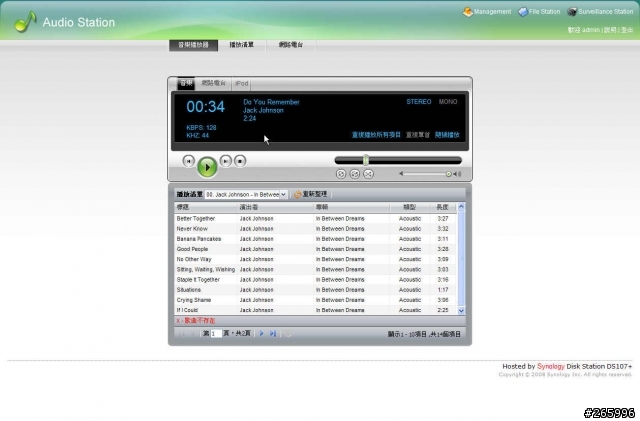Image resolution: width=640 pixels, height=421 pixels.
Task: Click the 3:27 length of Better Together
Action: 443,219
